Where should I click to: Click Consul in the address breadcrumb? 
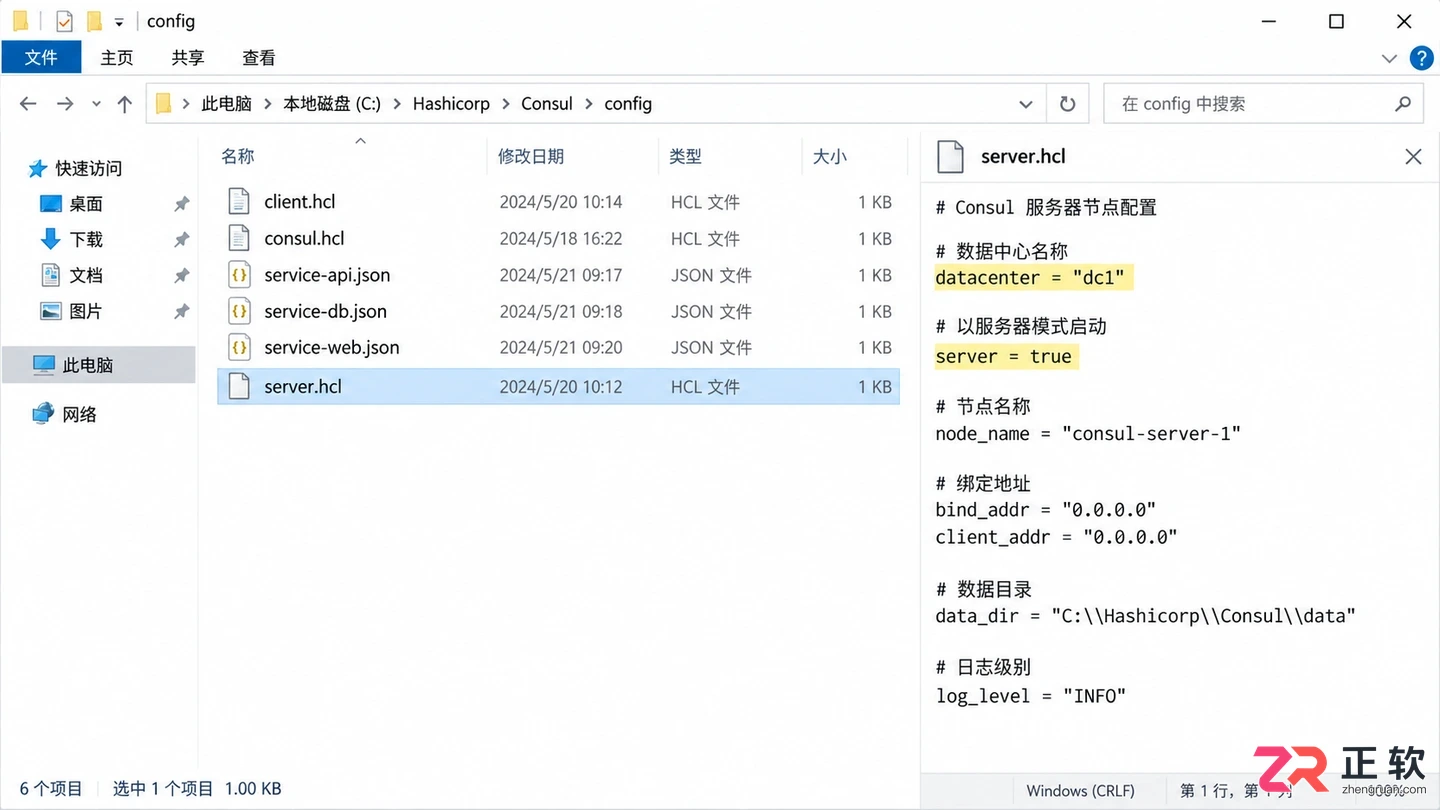pos(547,104)
